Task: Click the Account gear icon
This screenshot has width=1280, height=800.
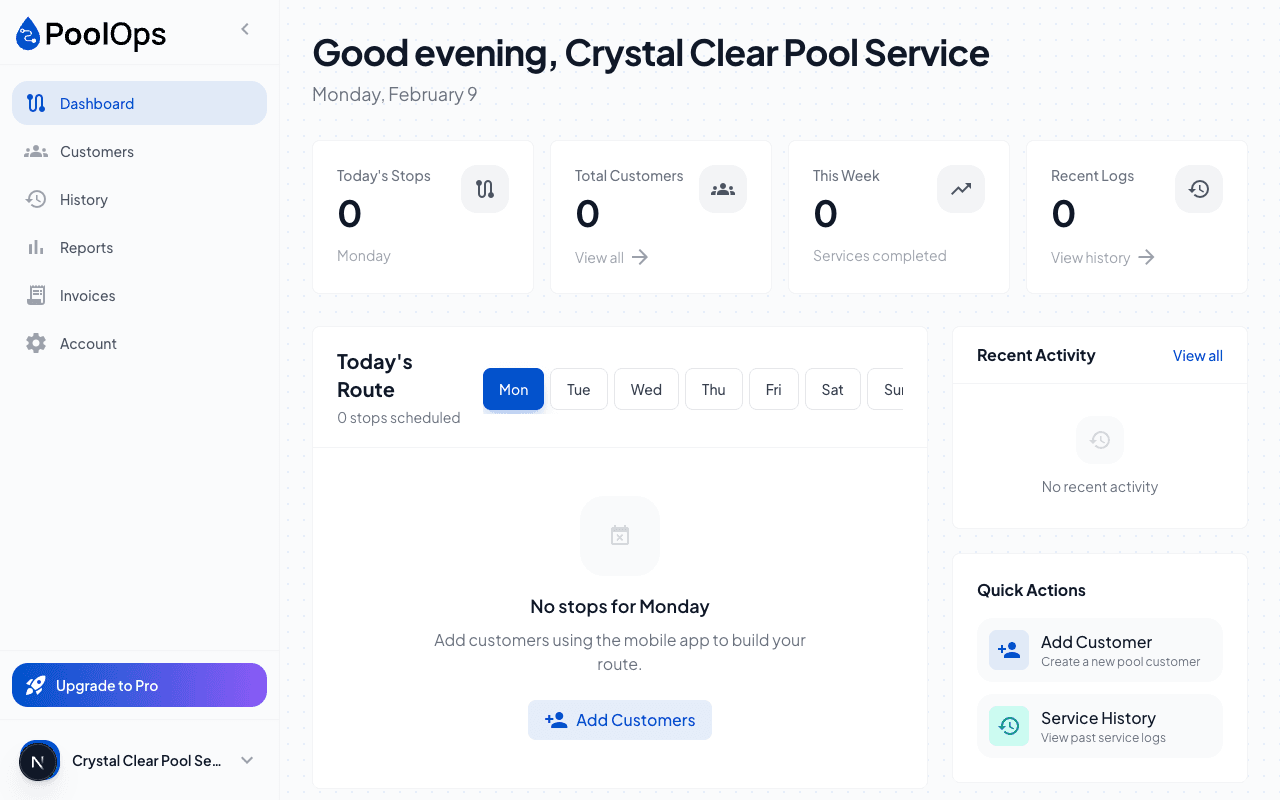Action: [x=36, y=343]
